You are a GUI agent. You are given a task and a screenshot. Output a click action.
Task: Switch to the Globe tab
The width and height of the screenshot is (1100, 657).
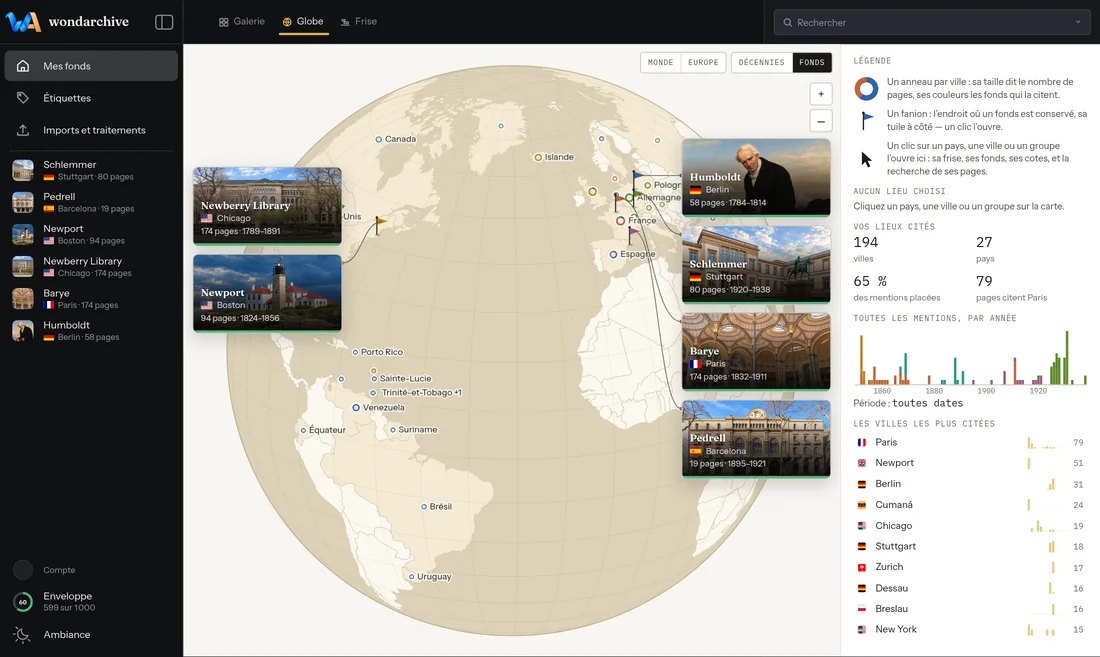click(x=304, y=22)
